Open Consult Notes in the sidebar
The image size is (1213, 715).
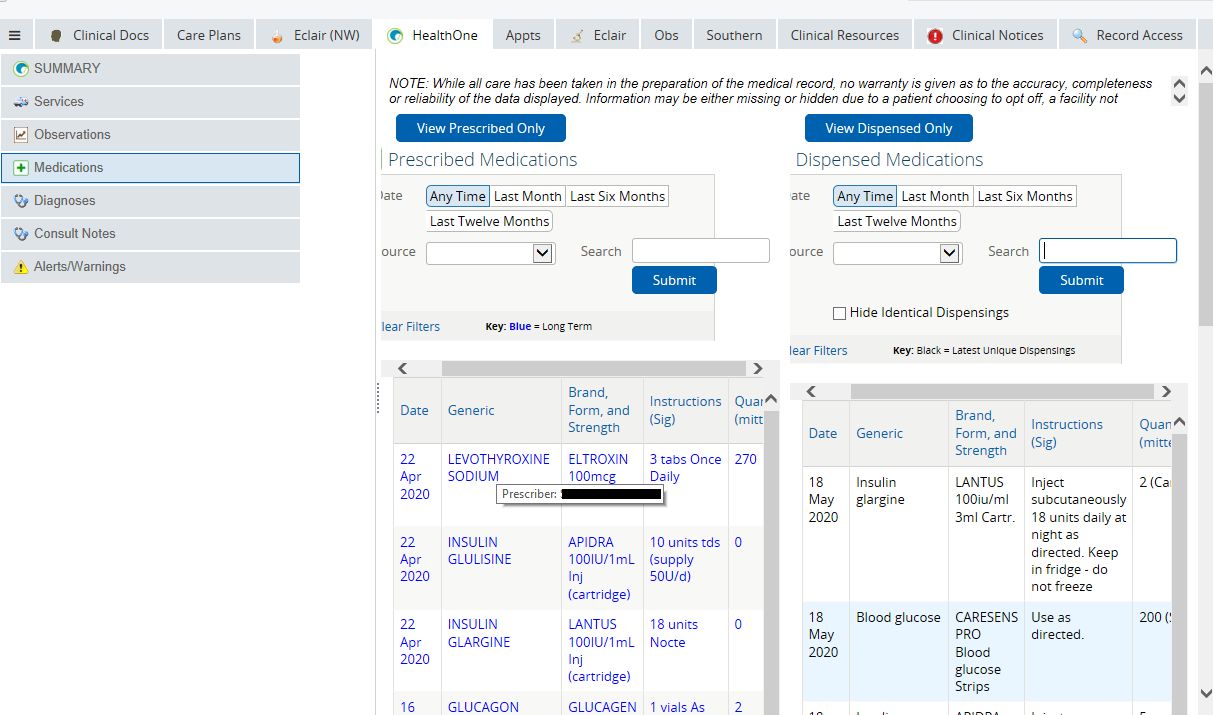pos(75,234)
